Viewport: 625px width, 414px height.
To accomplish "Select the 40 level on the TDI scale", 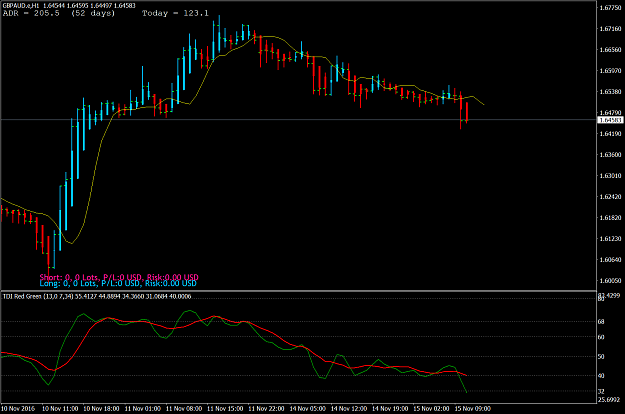I will [x=601, y=376].
